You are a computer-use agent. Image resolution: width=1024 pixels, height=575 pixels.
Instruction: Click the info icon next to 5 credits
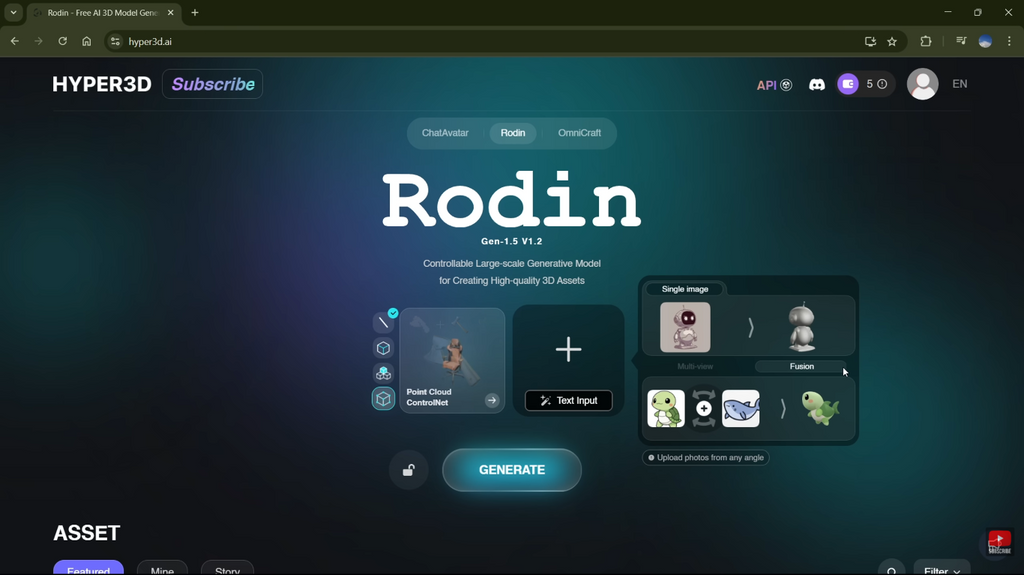(x=882, y=84)
